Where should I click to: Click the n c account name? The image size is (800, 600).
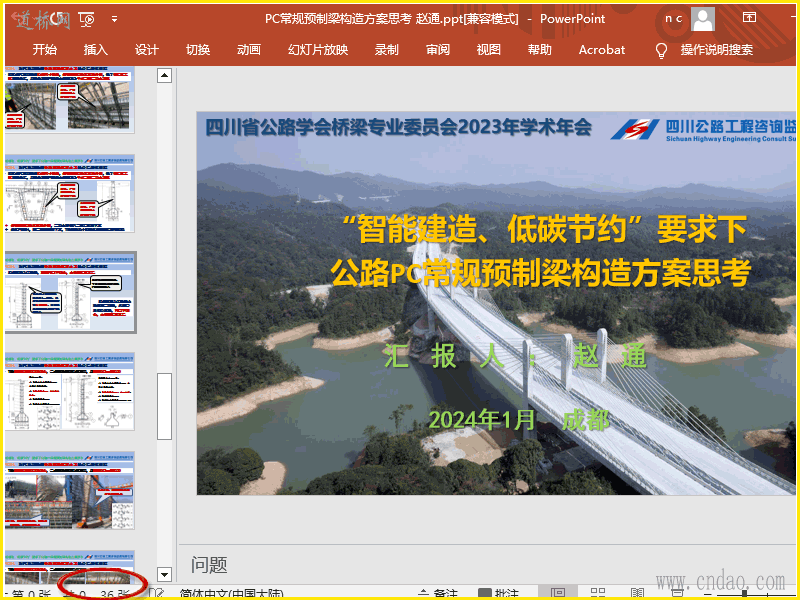click(x=673, y=19)
